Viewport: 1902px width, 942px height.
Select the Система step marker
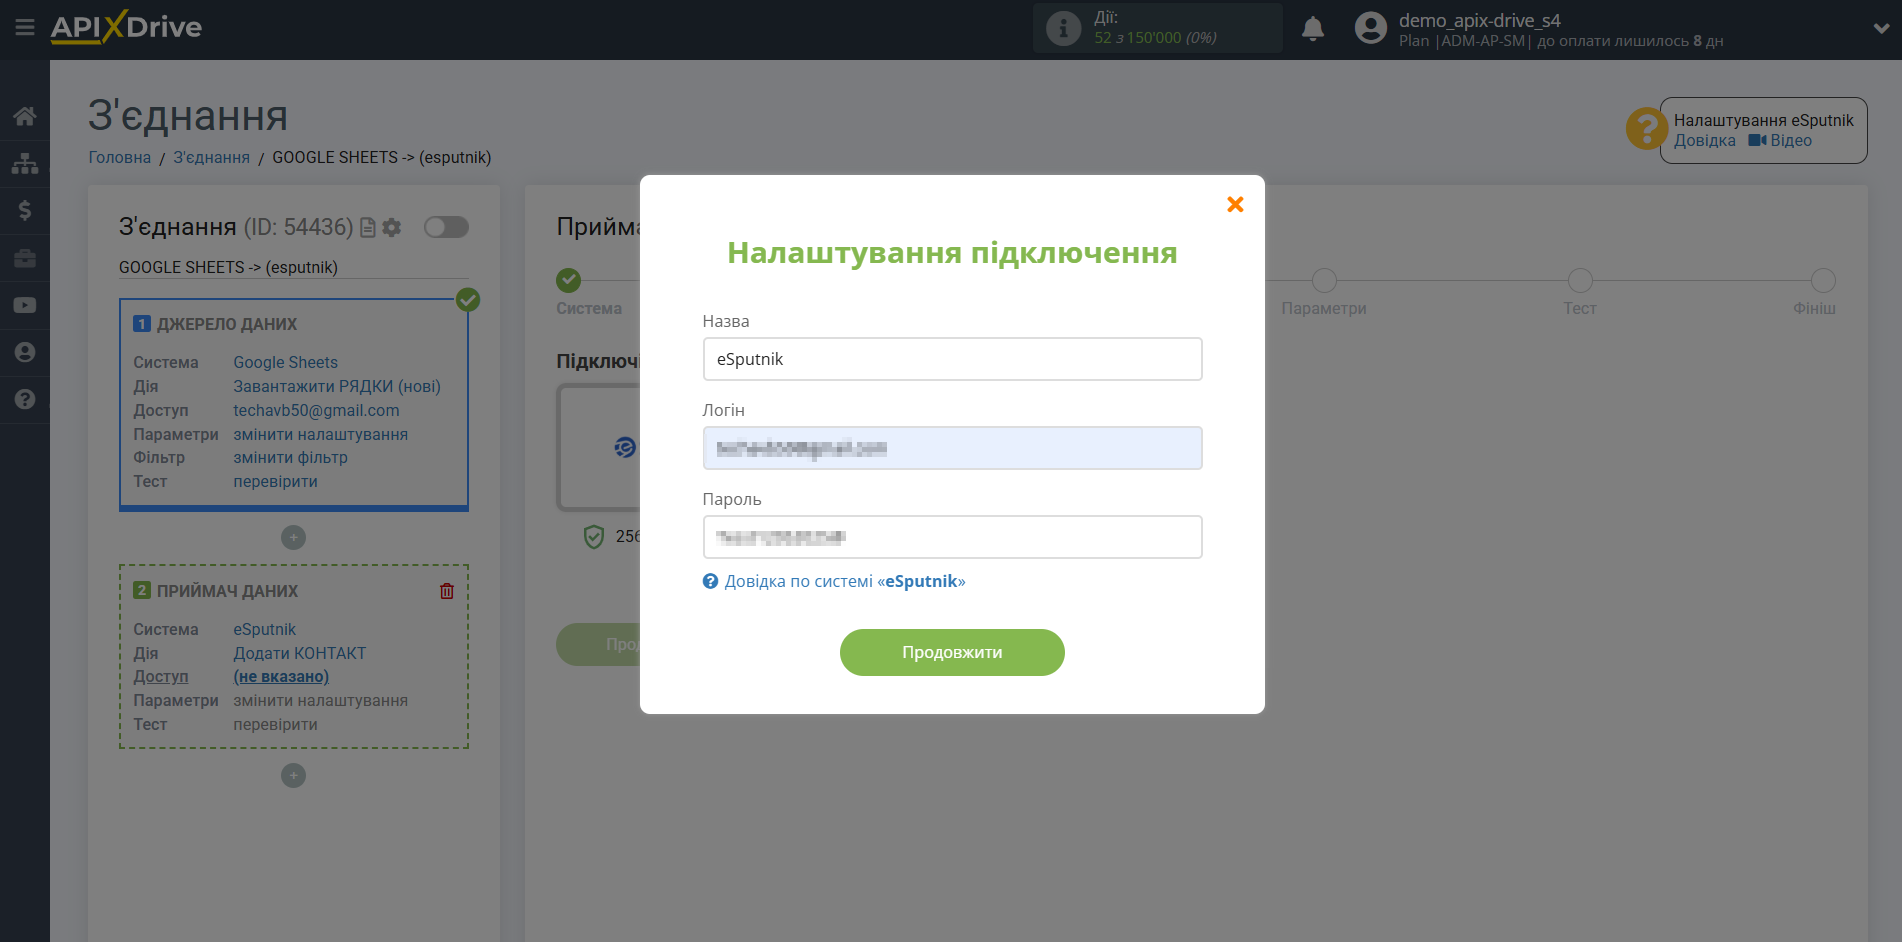[569, 280]
